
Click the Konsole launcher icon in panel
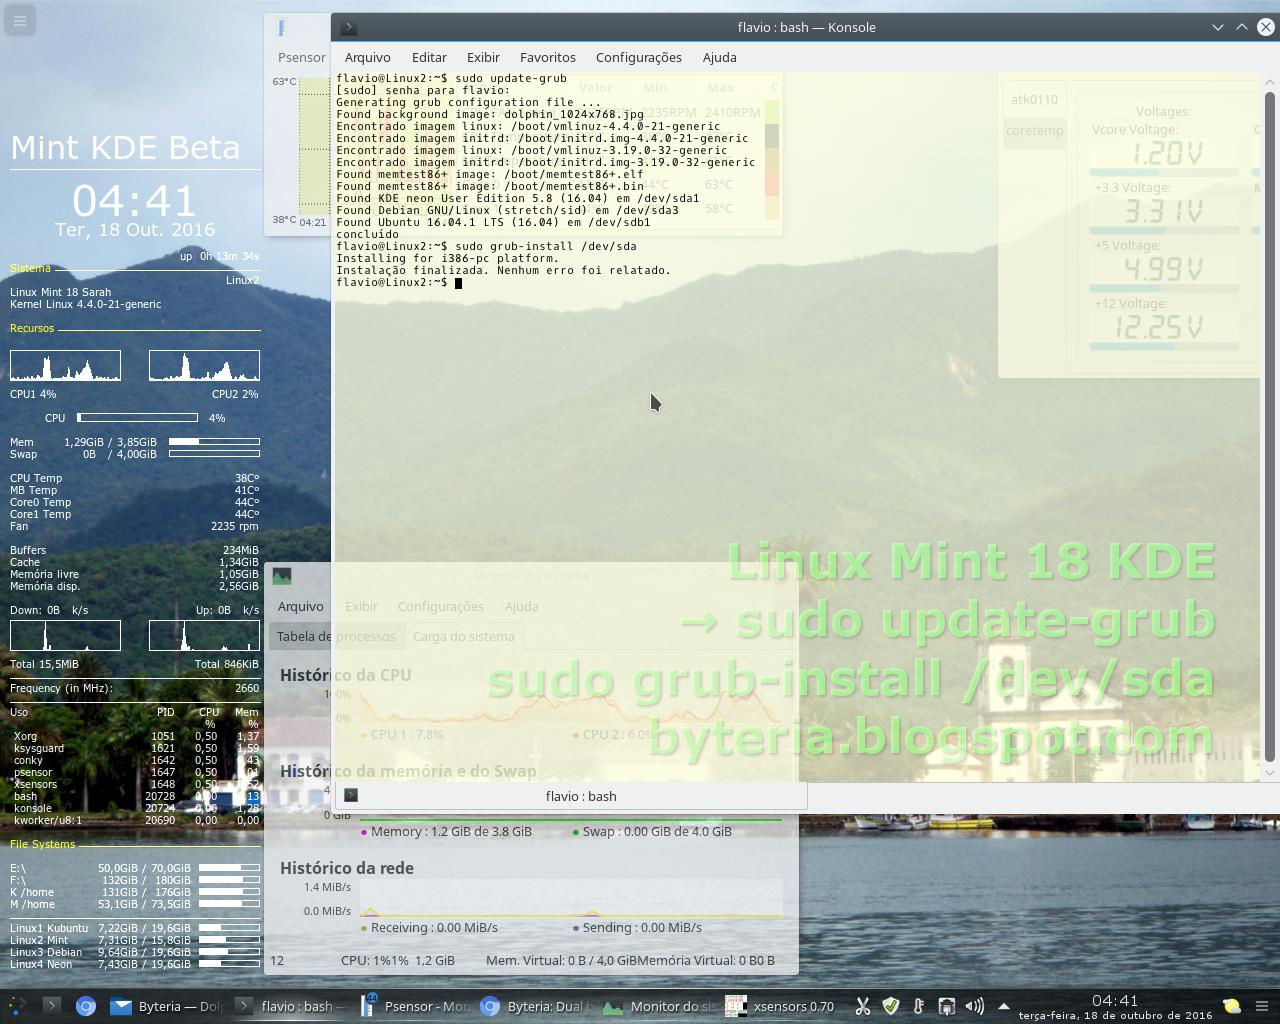[x=52, y=1006]
